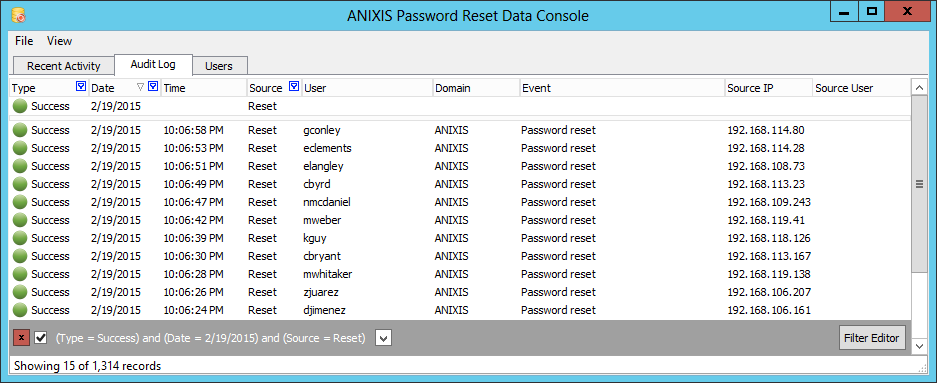
Task: Sort by the Source User column header
Action: click(x=861, y=88)
